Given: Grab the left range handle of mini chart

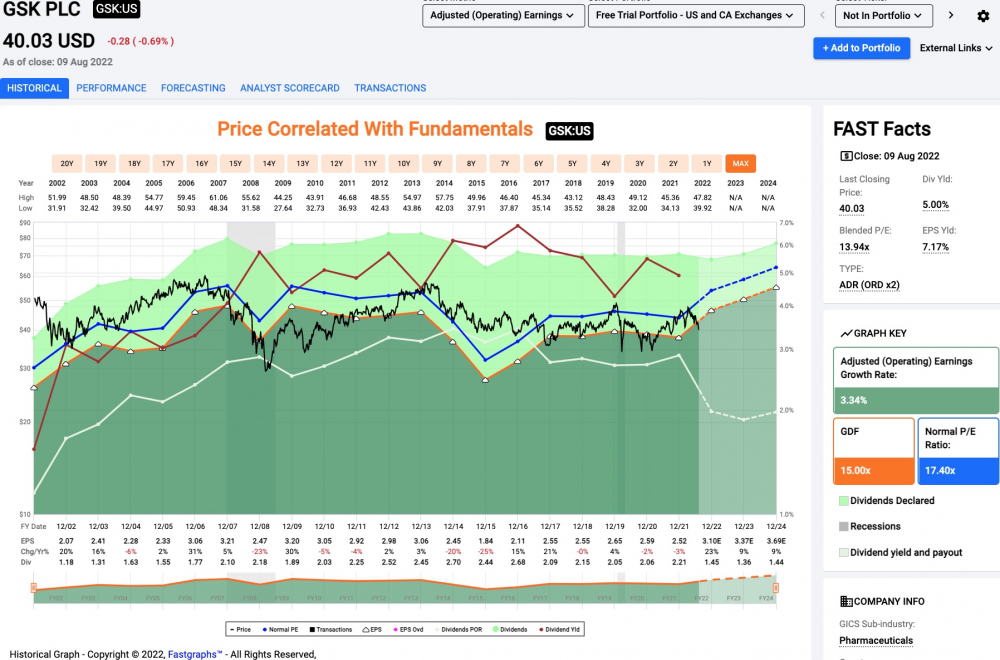Looking at the screenshot, I should tap(33, 588).
